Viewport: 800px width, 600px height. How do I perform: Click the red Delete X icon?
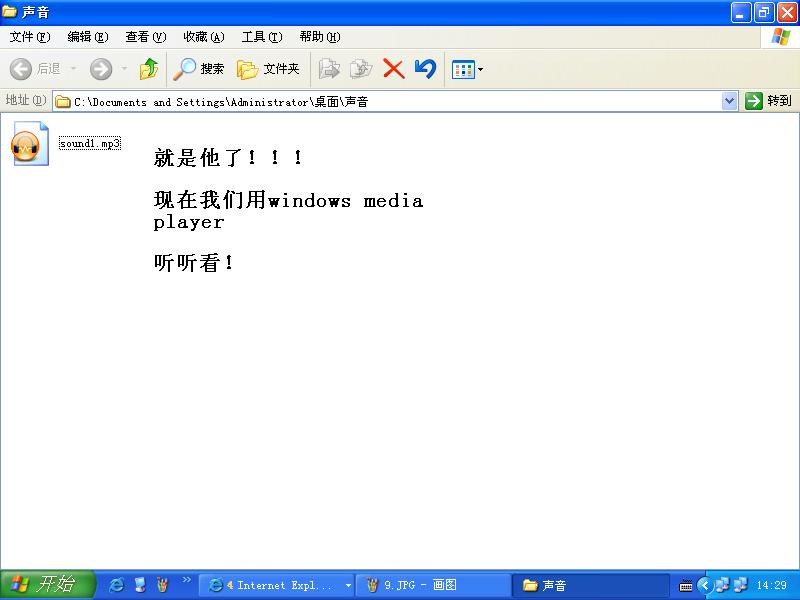393,69
